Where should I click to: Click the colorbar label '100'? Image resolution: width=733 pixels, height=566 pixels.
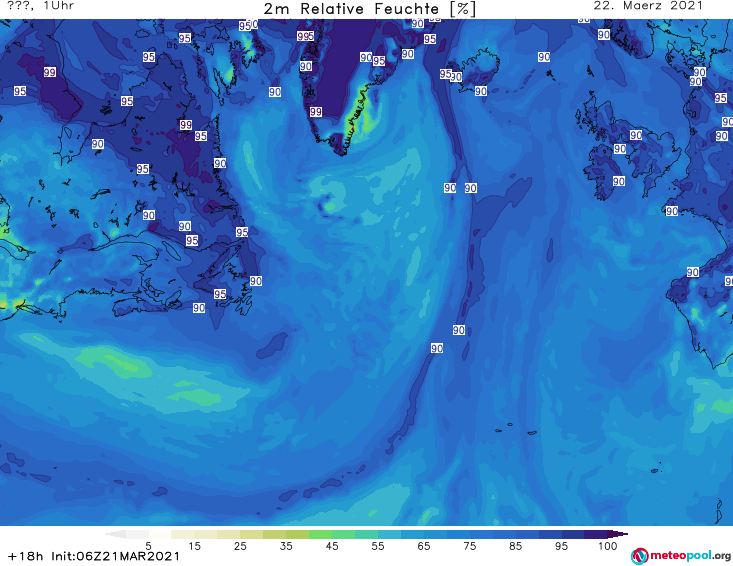[607, 546]
